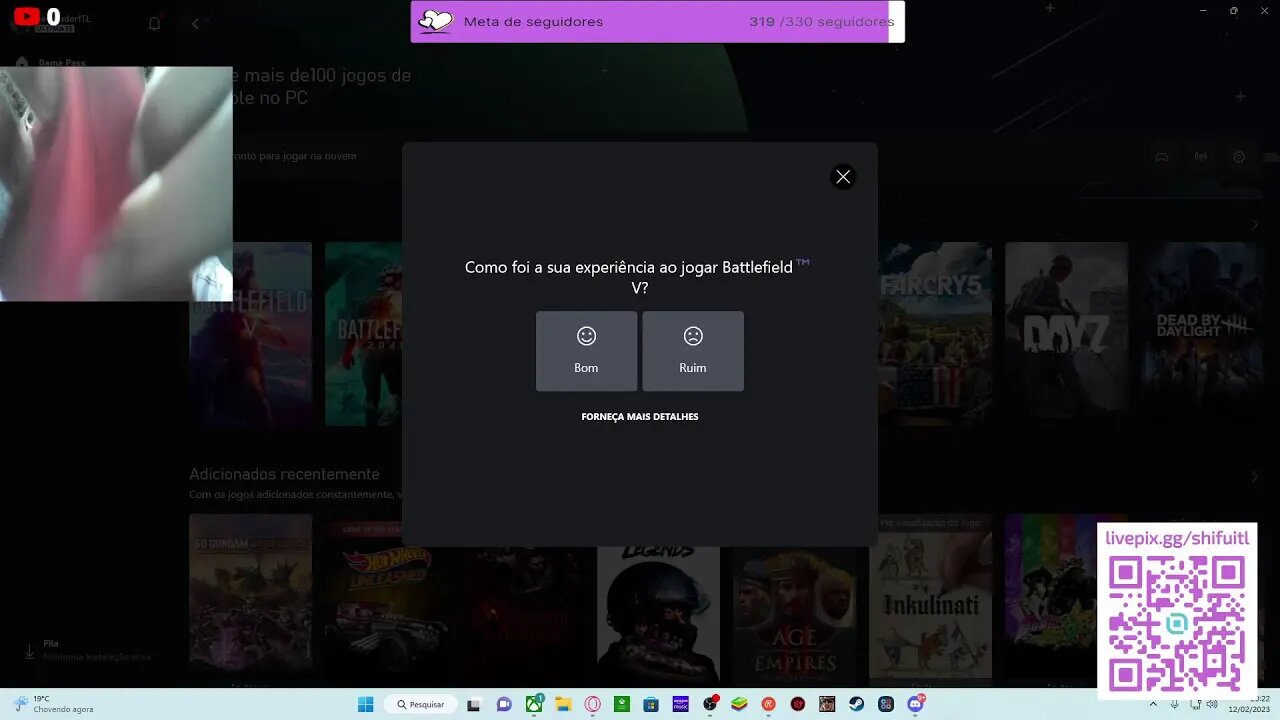Viewport: 1280px width, 720px height.
Task: Open the Xbox app with notification badge
Action: pyautogui.click(x=534, y=704)
